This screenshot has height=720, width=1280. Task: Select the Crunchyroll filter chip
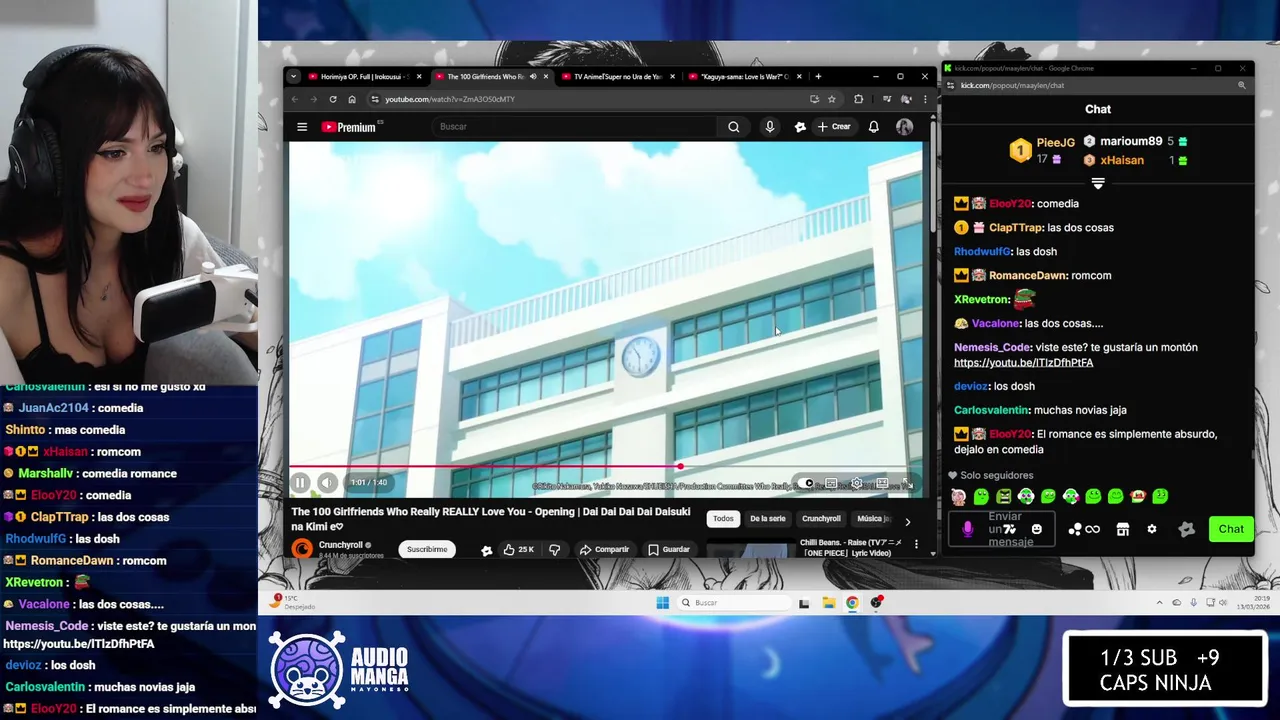pos(821,519)
